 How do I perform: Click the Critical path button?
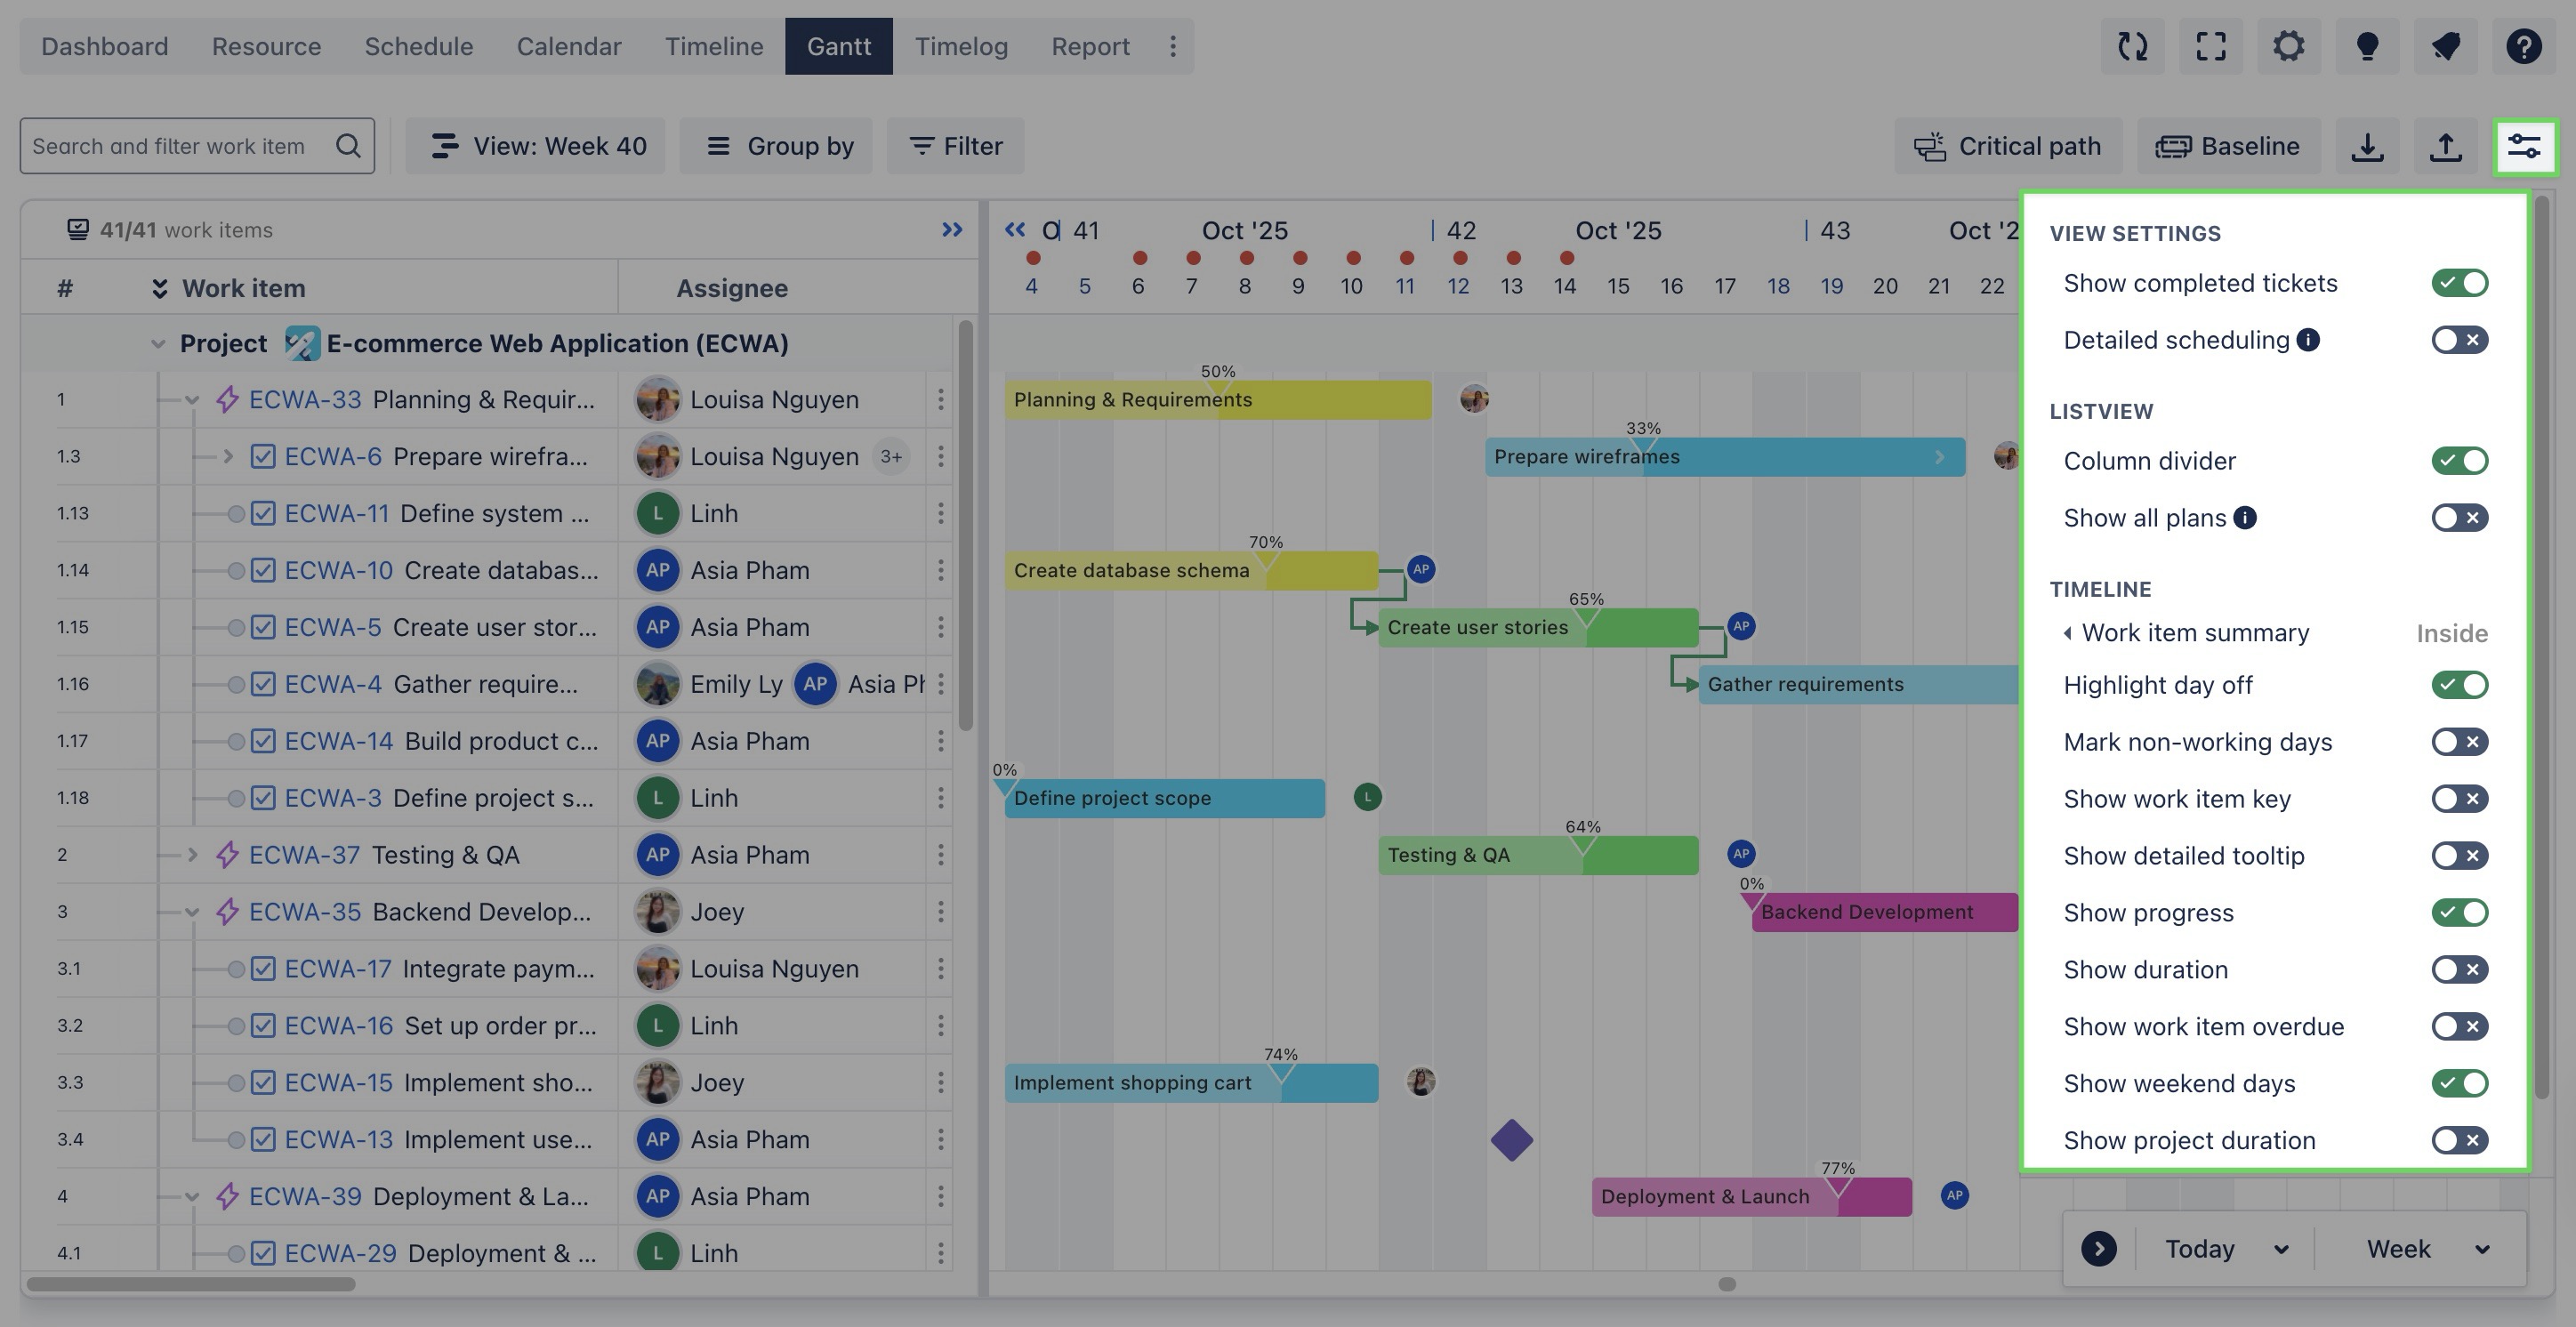(2006, 146)
